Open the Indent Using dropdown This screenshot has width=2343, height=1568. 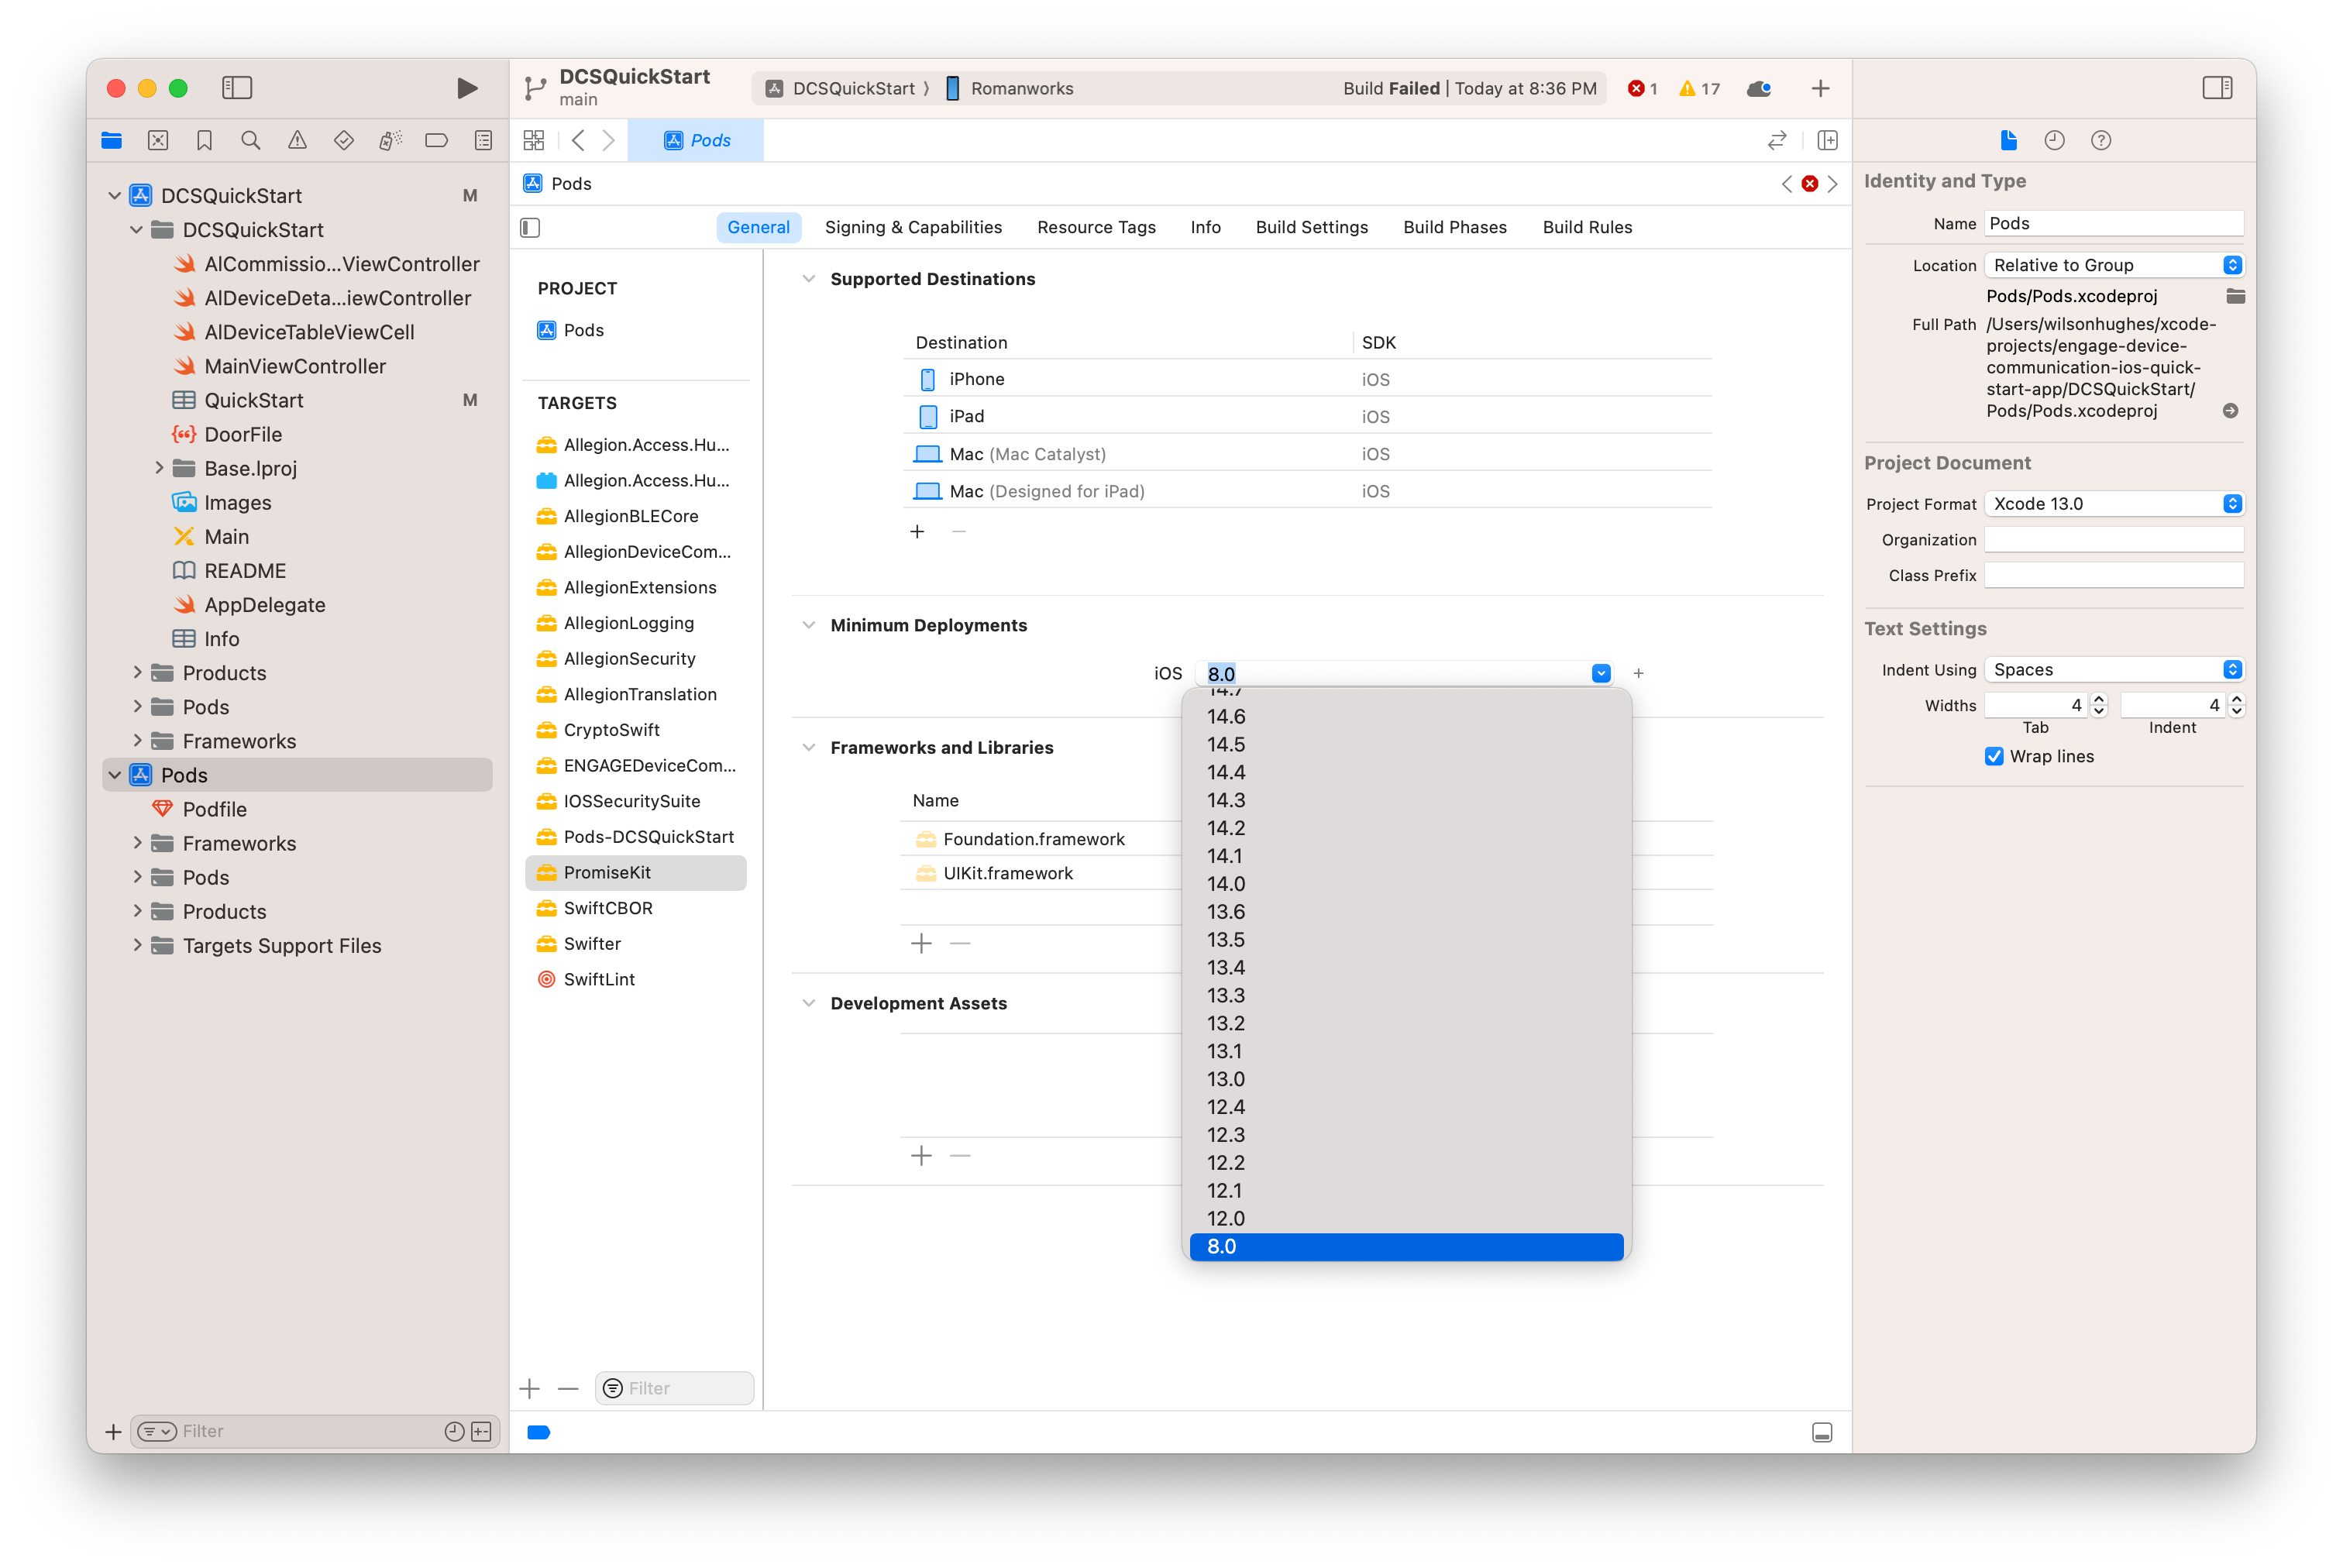[x=2114, y=670]
